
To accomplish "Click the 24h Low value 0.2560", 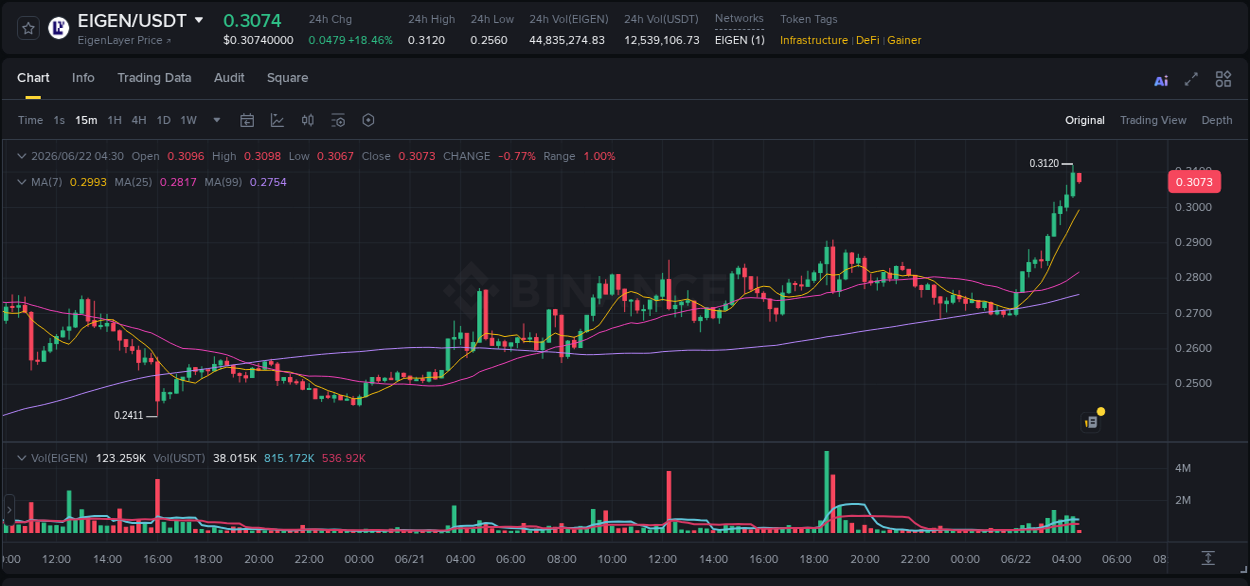I will pos(489,40).
